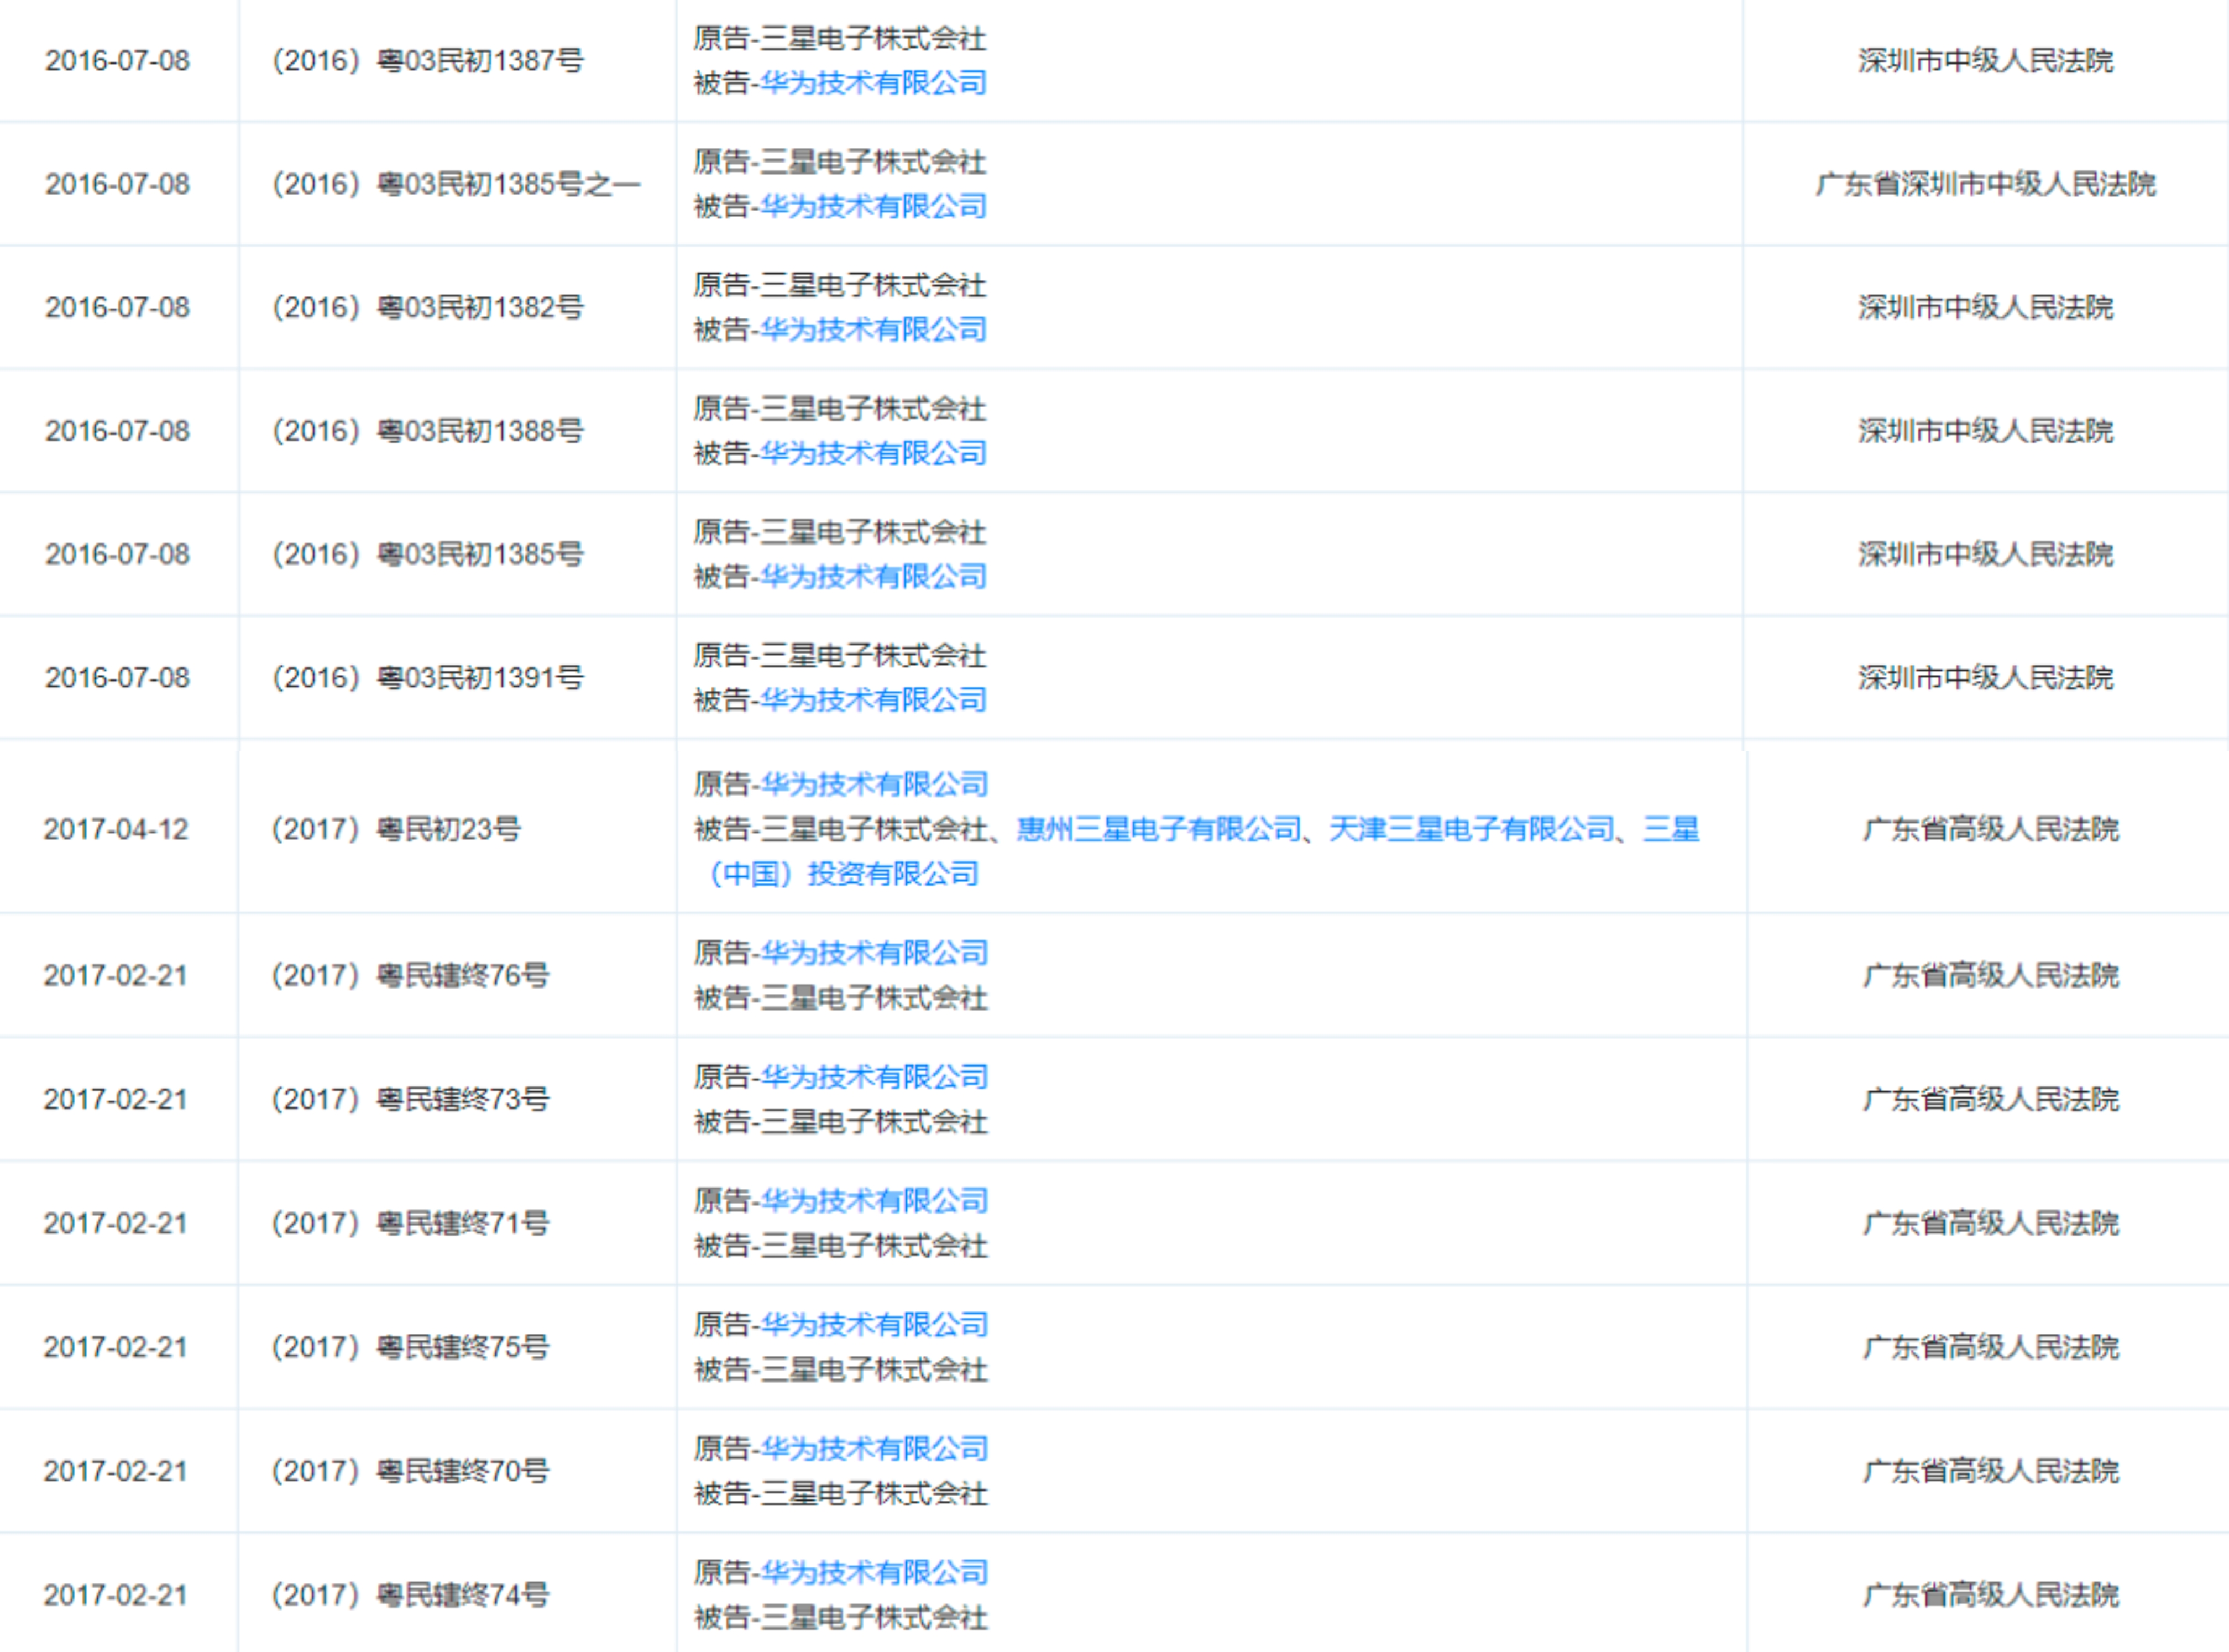This screenshot has height=1652, width=2229.
Task: Click case number (2016）粤03民初1388号
Action: [x=428, y=432]
